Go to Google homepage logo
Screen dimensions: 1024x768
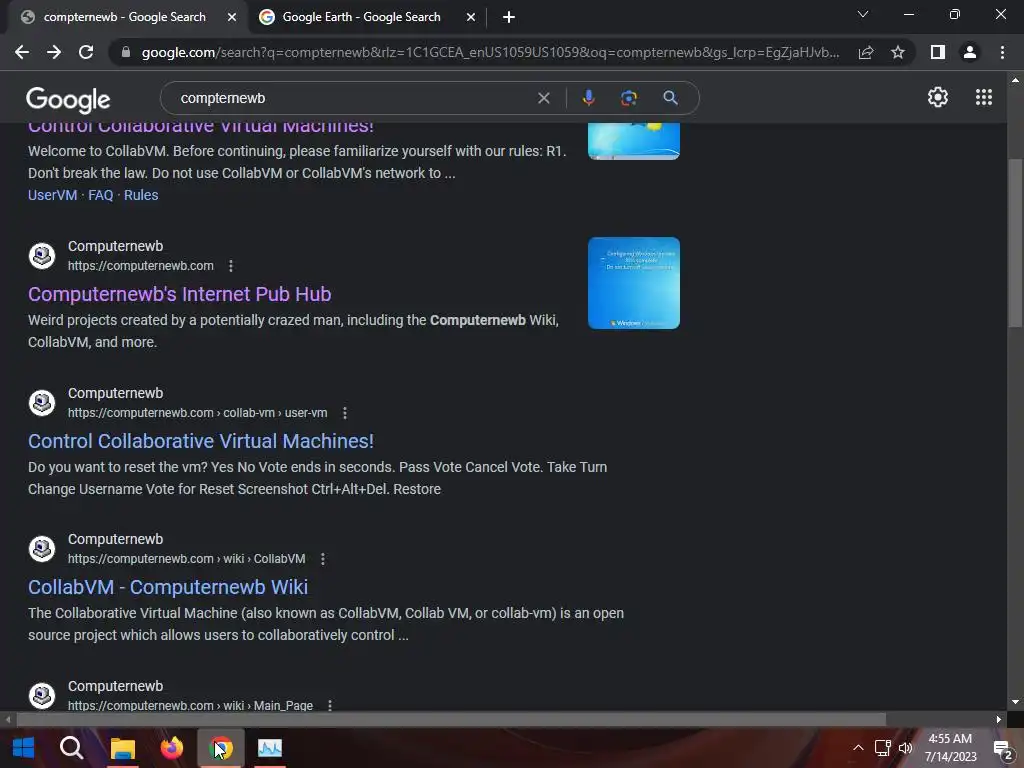68,99
